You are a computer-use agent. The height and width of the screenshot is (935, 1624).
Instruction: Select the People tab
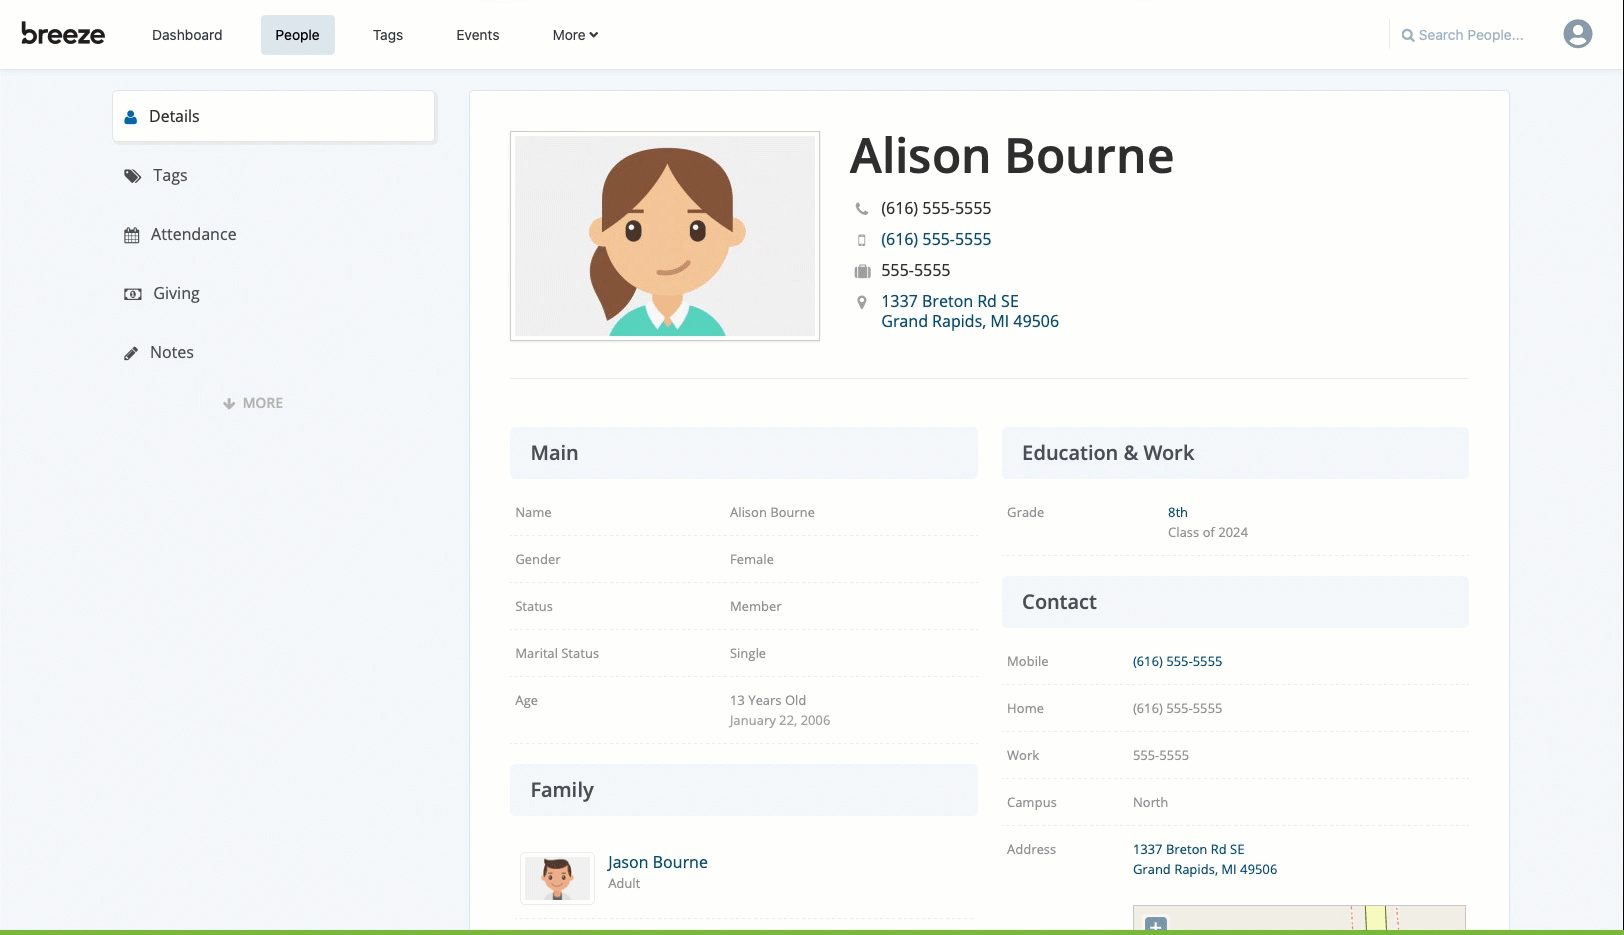[x=297, y=35]
